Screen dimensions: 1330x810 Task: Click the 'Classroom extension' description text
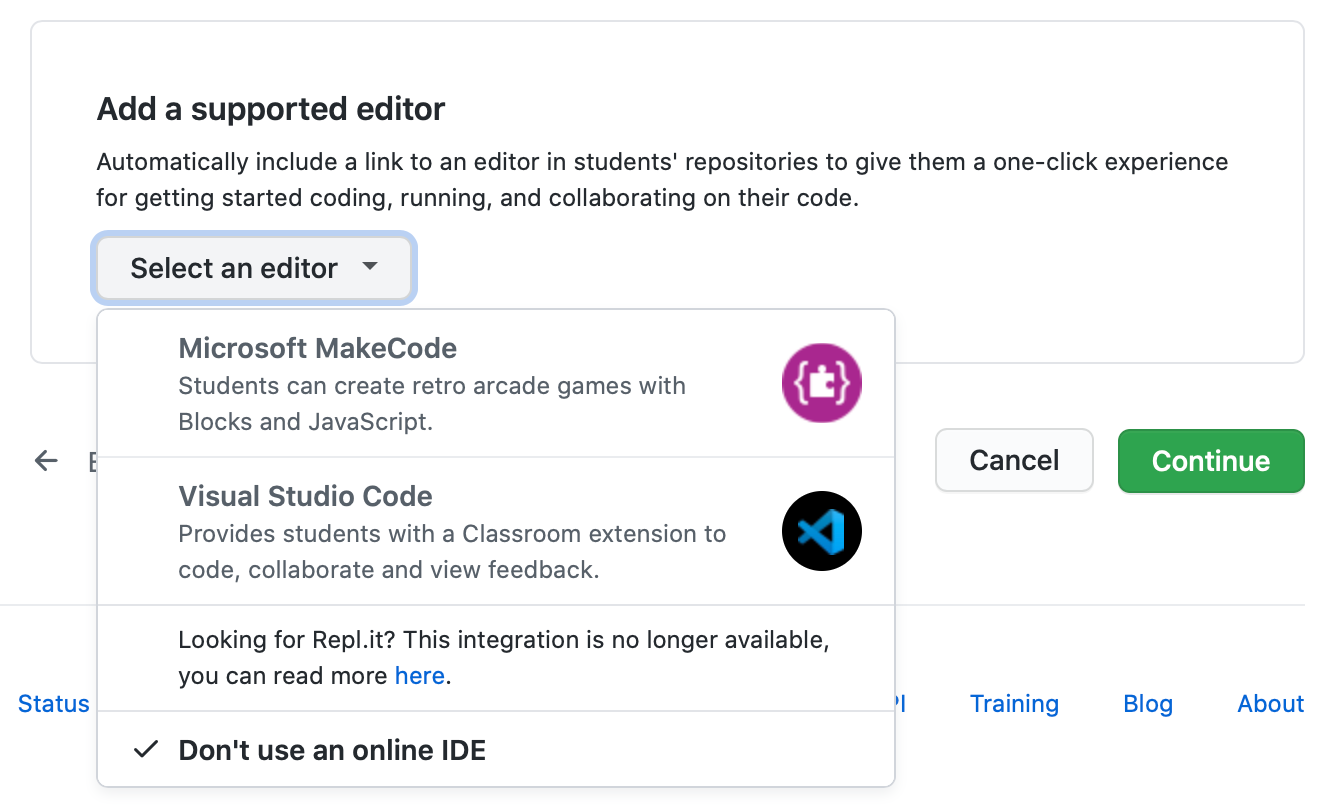click(452, 552)
